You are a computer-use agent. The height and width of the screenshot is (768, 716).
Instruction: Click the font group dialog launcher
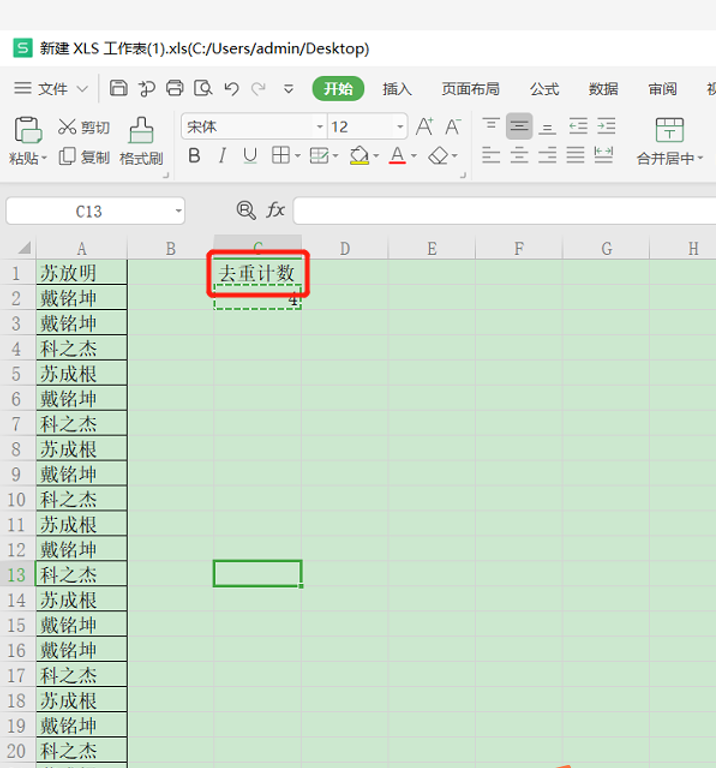coord(463,175)
